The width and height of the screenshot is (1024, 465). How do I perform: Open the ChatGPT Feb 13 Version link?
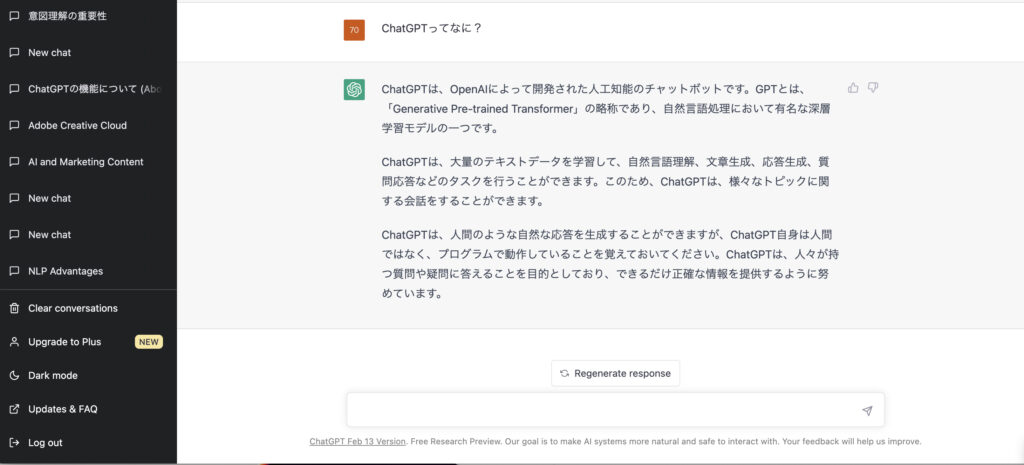tap(357, 441)
